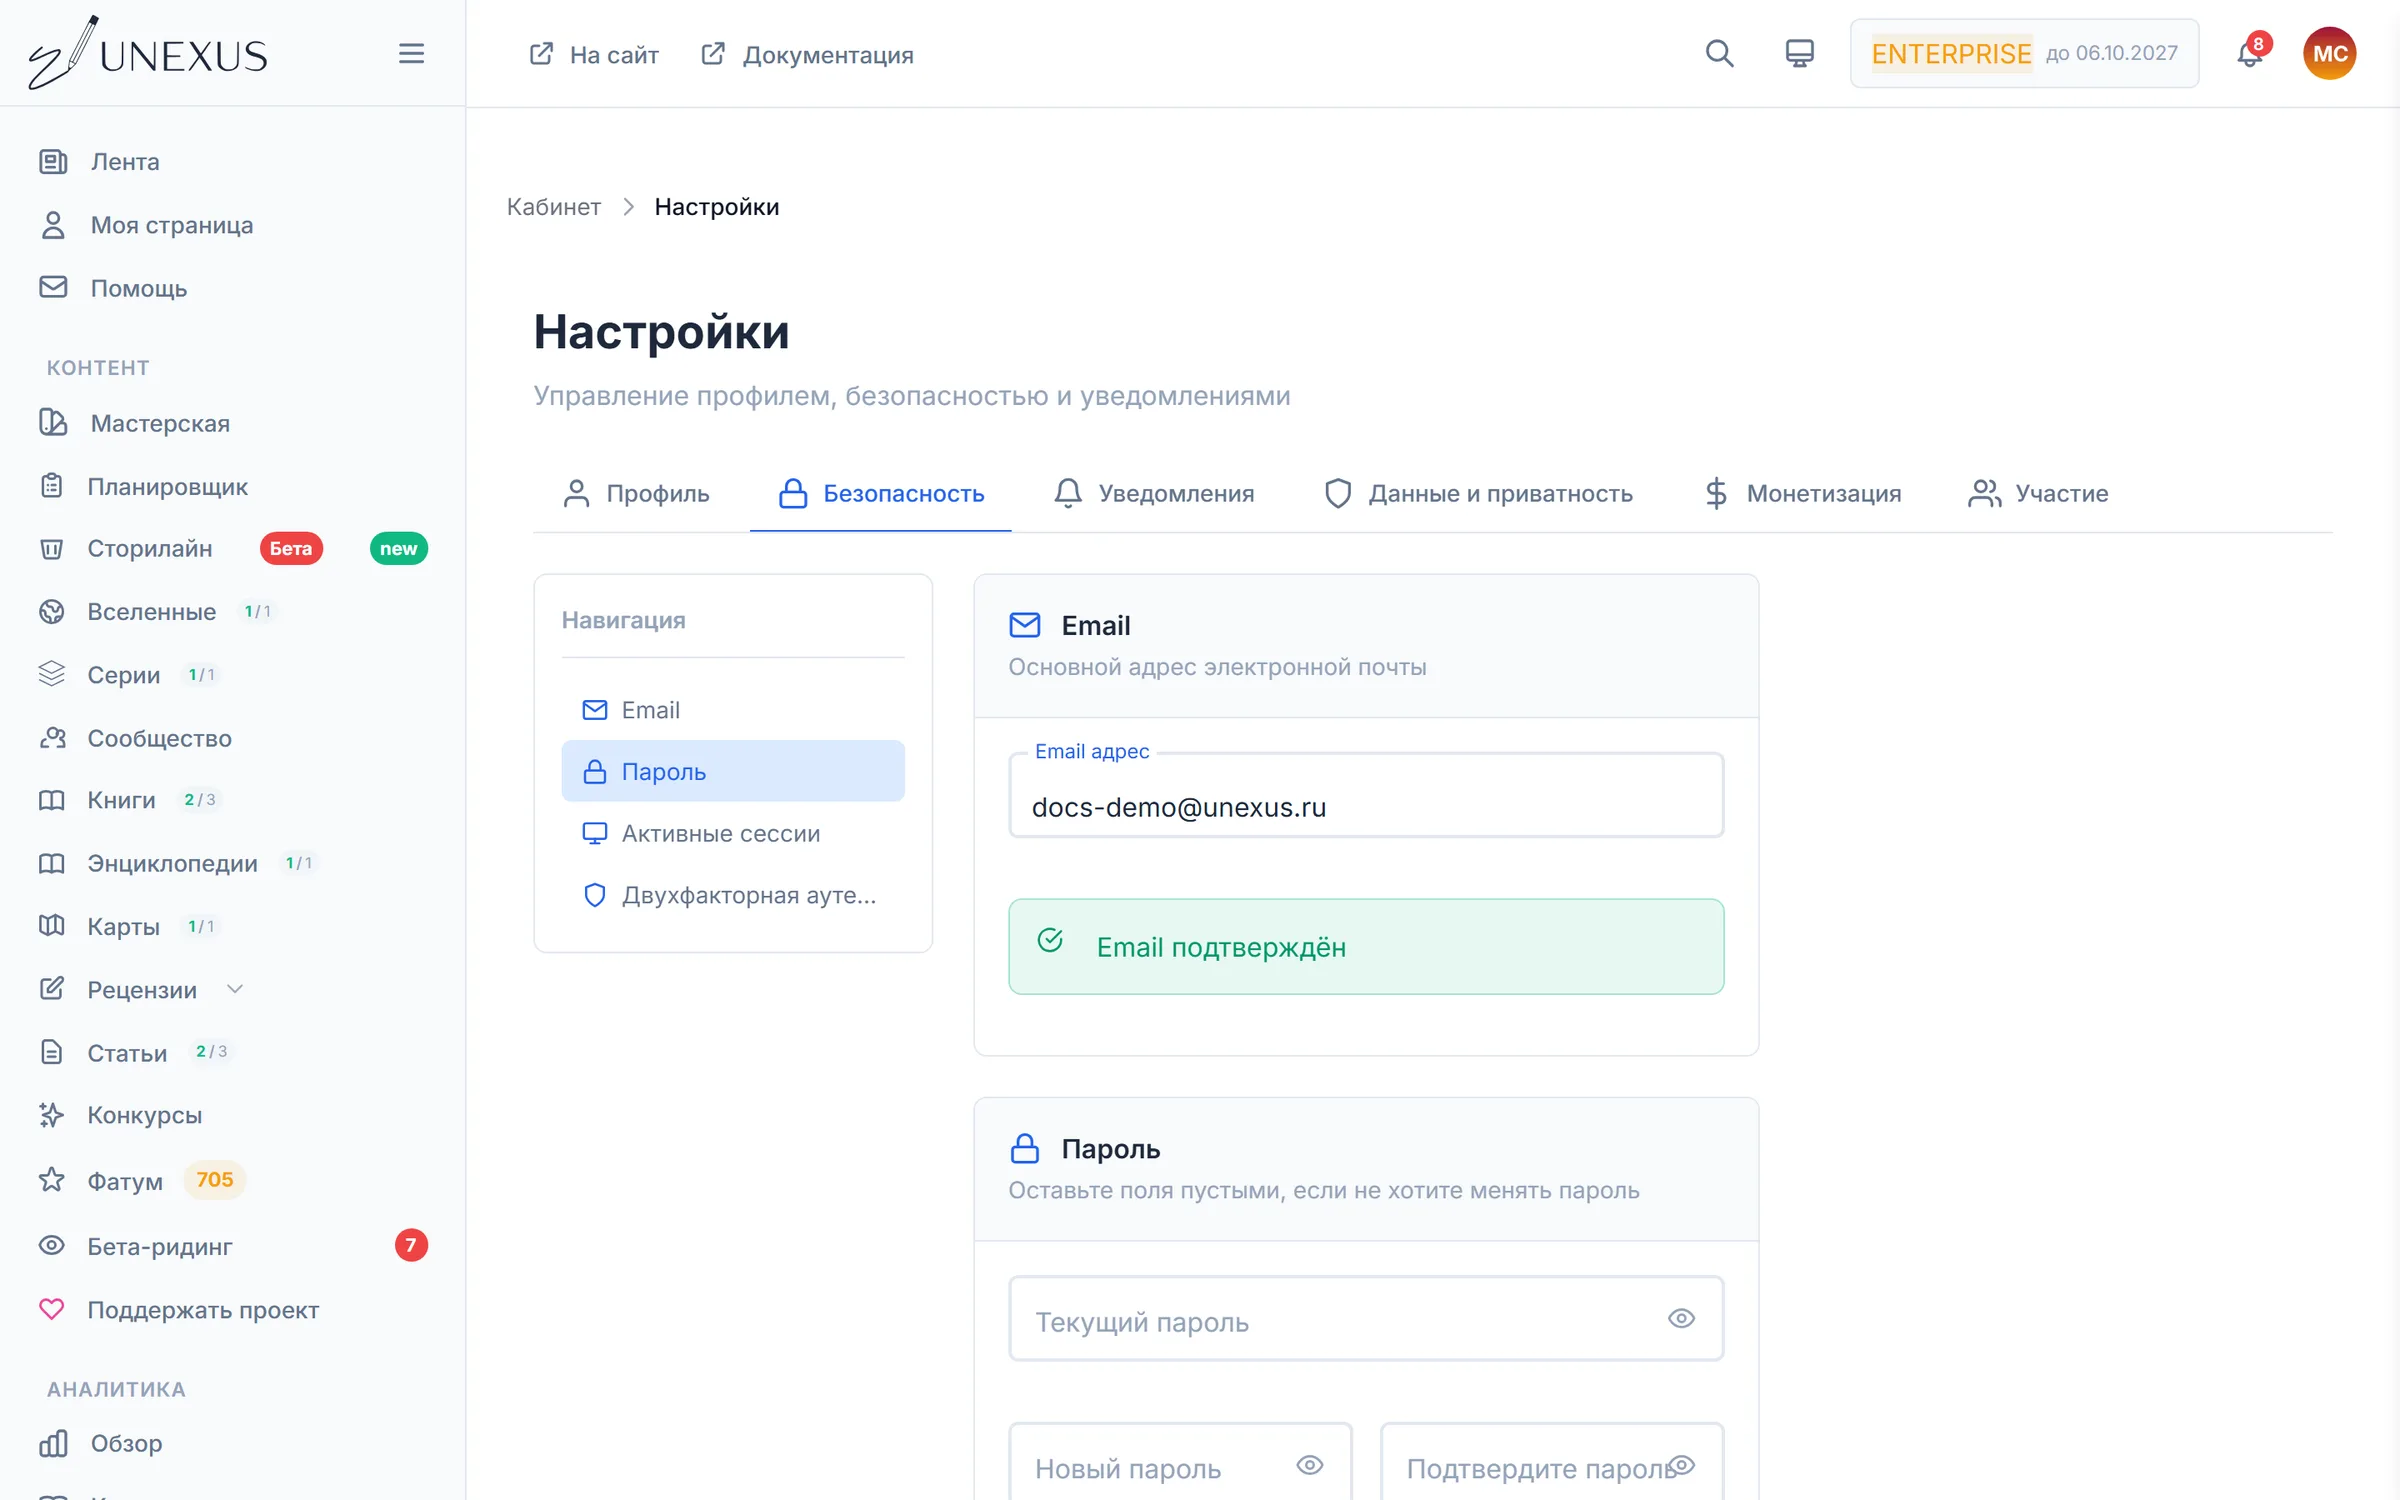The image size is (2400, 1500).
Task: Open Серии section
Action: (x=123, y=675)
